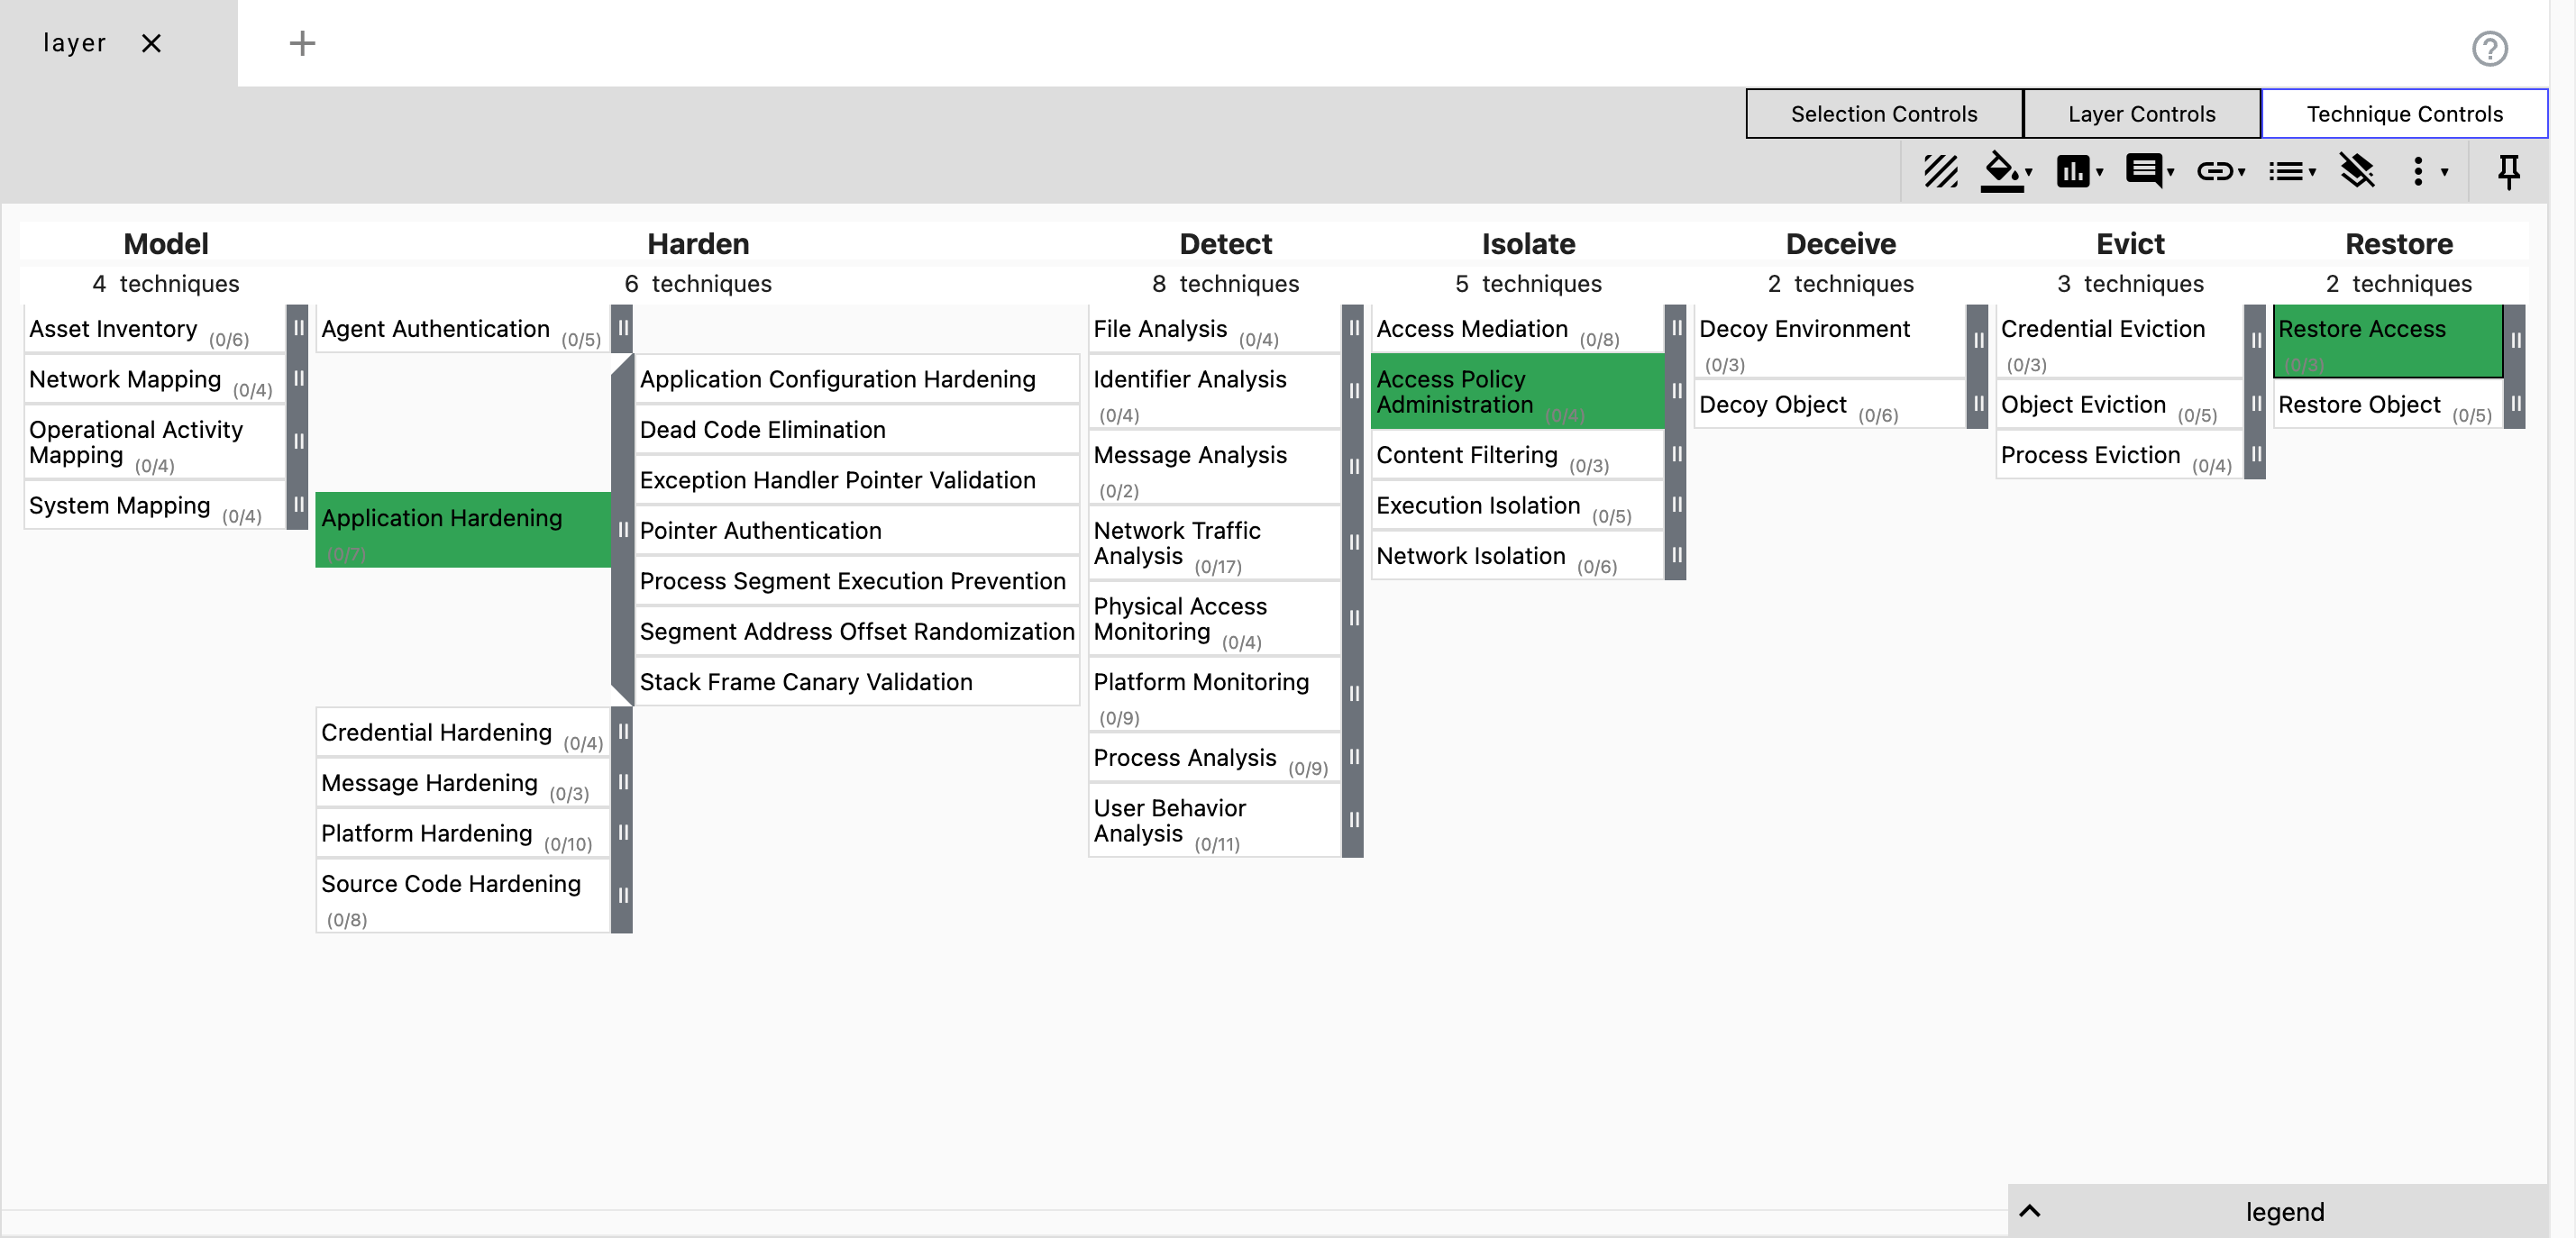Expand Network Traffic Analysis sub-techniques handle
The image size is (2576, 1238).
pos(1353,542)
